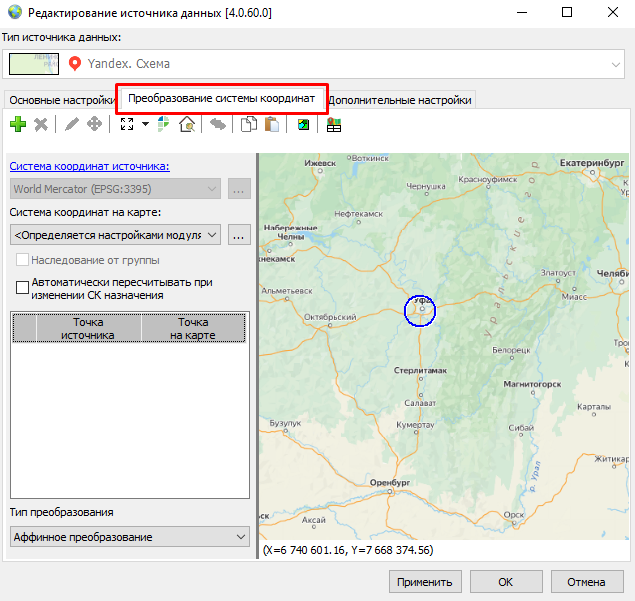The width and height of the screenshot is (635, 601).
Task: Click Точка на карте column header
Action: [x=193, y=328]
